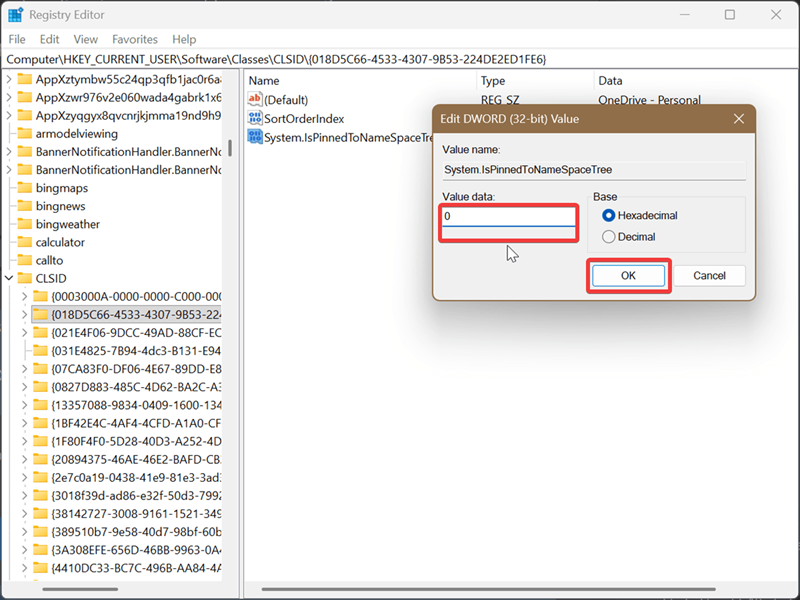Click folder icon of {20894375-46AE-46E2 key
Image resolution: width=800 pixels, height=600 pixels.
tap(40, 459)
